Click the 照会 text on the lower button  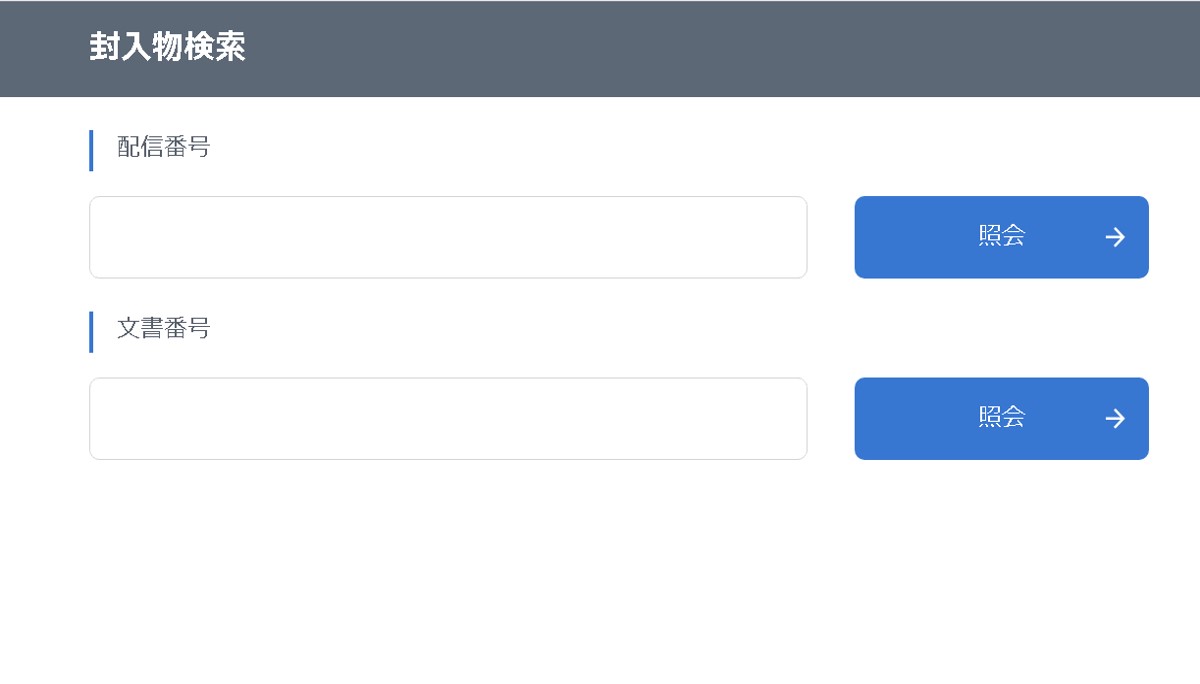(x=1002, y=417)
